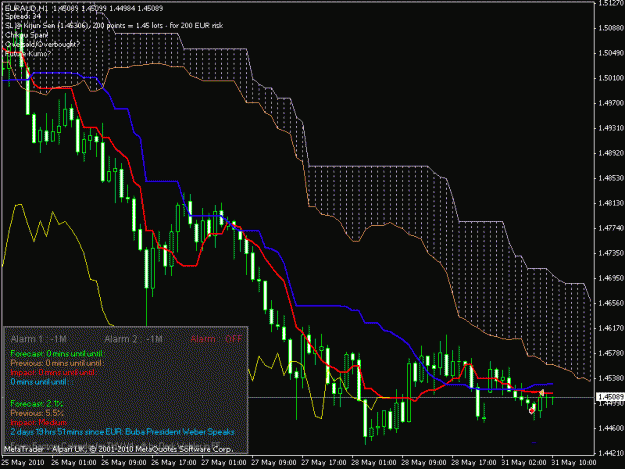Click the EURAUD,H1 chart title text
Screen dimensions: 625x469
(x=84, y=8)
